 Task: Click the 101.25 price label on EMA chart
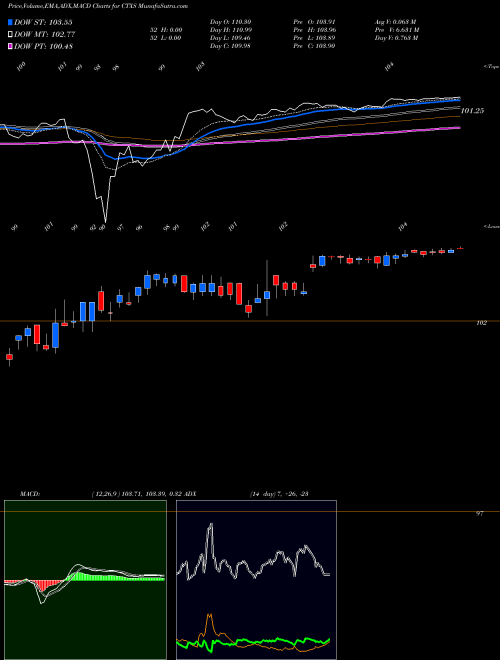pyautogui.click(x=473, y=111)
